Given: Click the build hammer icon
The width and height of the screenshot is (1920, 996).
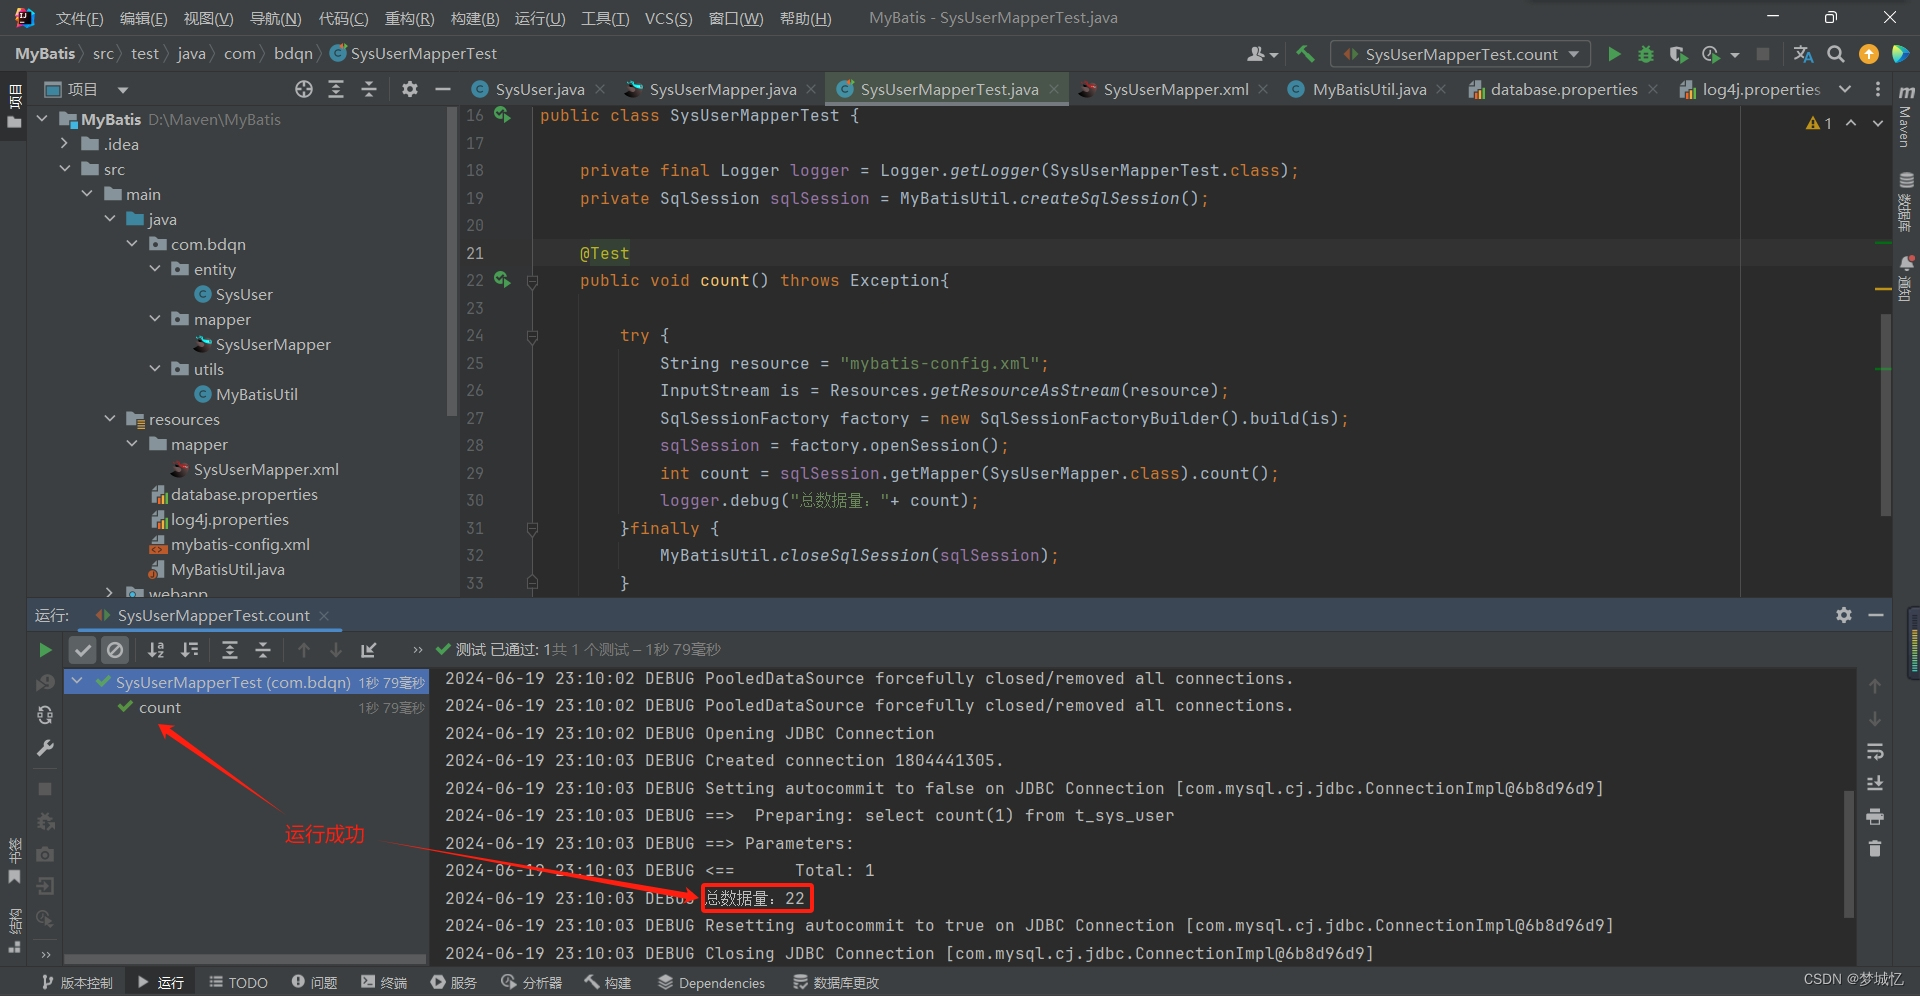Looking at the screenshot, I should tap(1305, 54).
